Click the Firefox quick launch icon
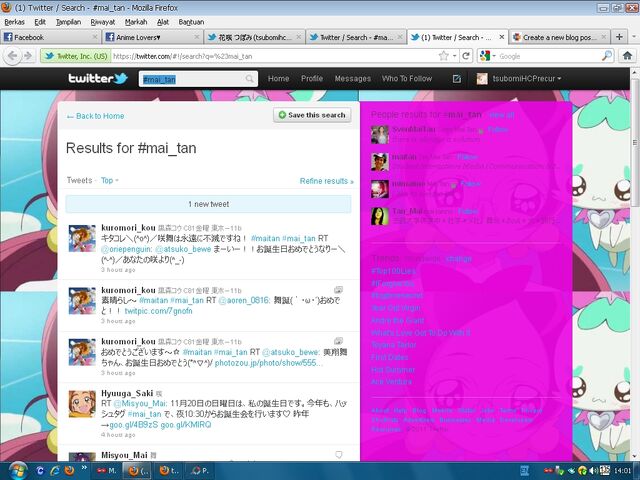Screen dimensions: 640x480 (x=69, y=471)
